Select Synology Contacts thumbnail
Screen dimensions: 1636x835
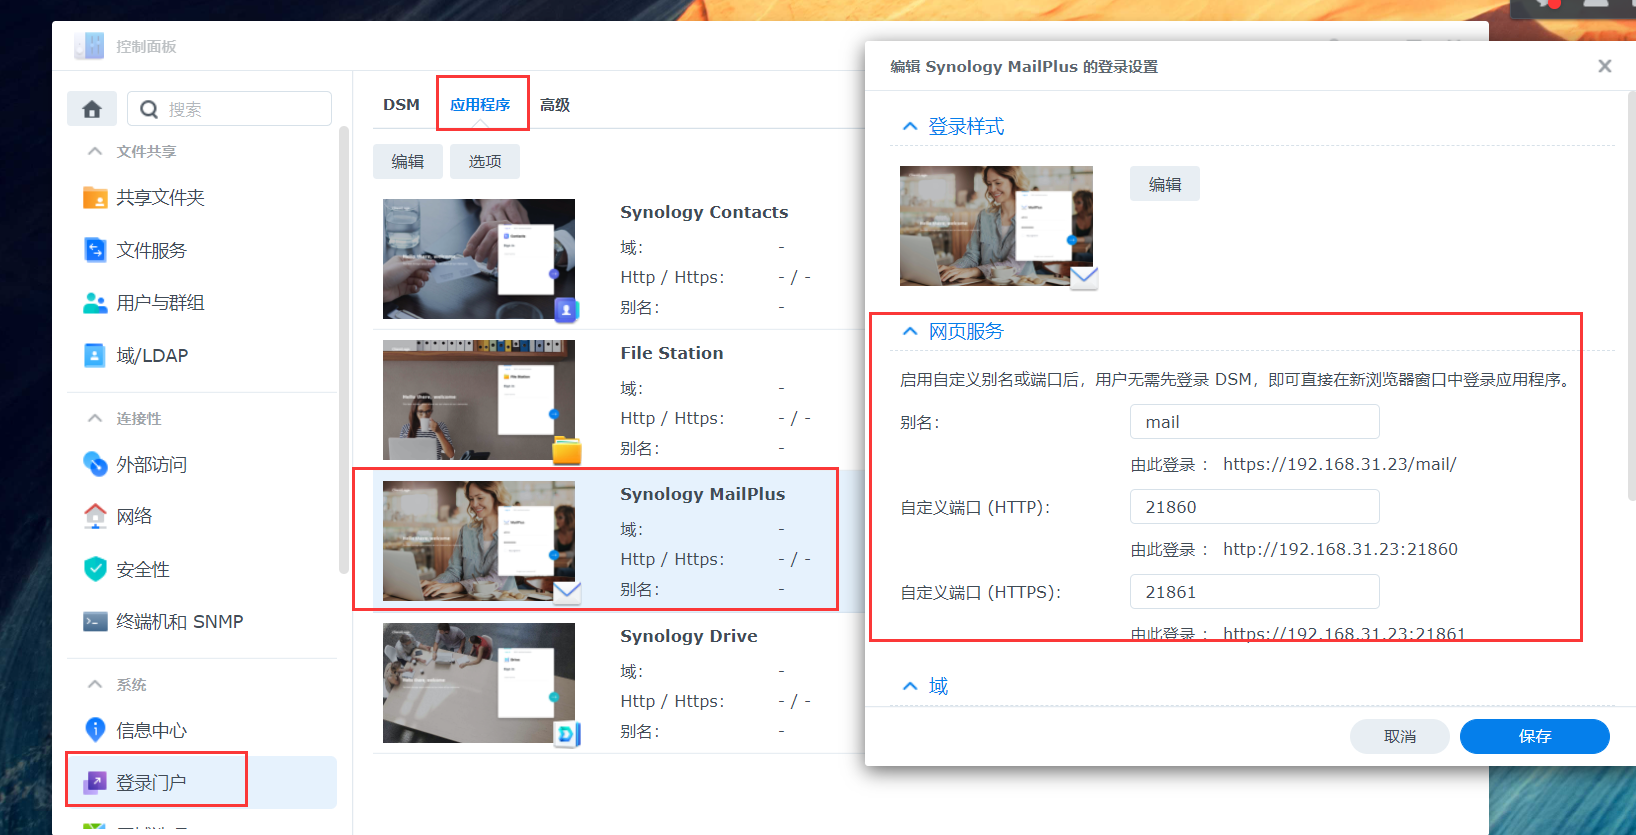[x=479, y=259]
